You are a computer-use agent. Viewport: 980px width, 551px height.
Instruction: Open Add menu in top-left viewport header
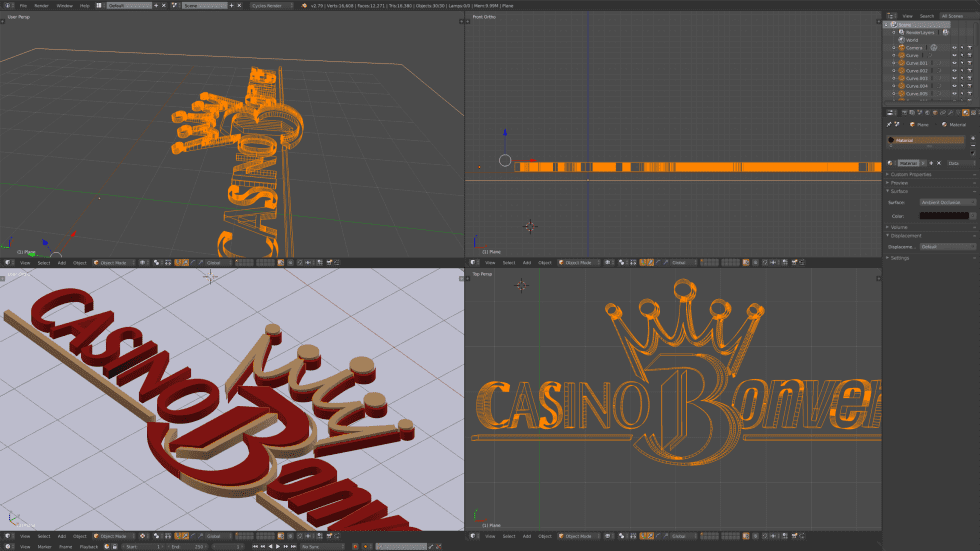pyautogui.click(x=62, y=263)
